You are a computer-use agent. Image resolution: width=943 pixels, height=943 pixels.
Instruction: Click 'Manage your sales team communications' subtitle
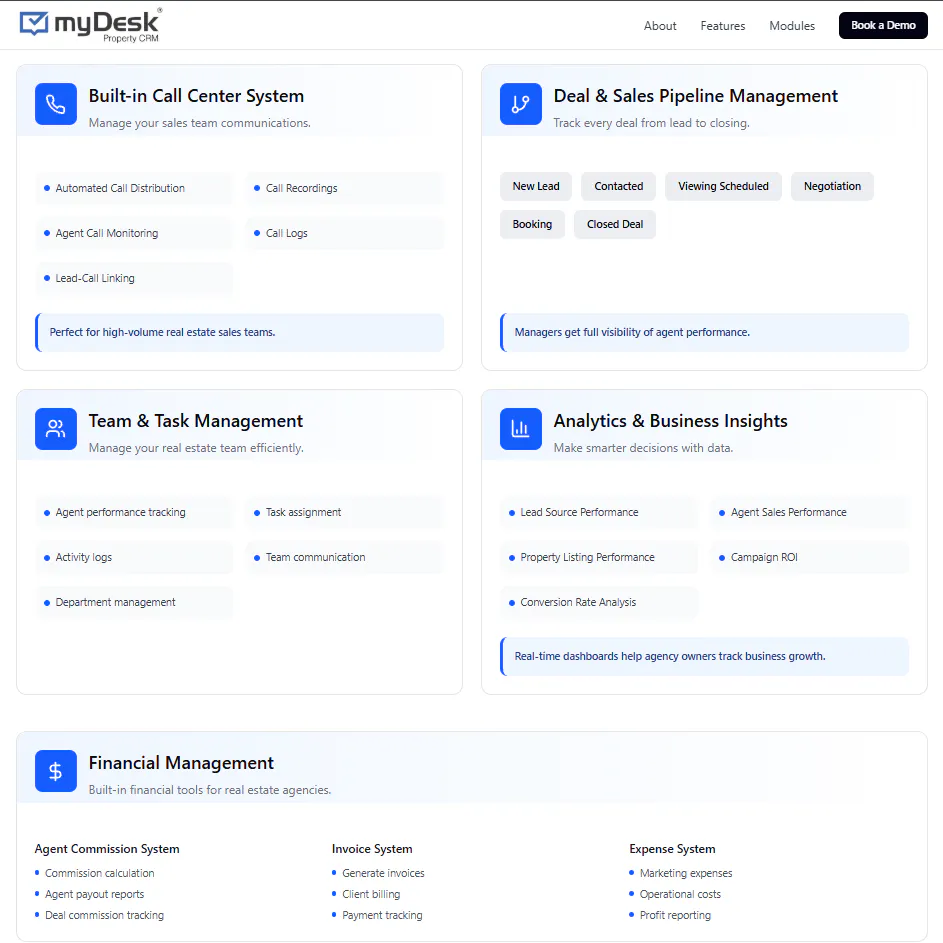pos(200,123)
